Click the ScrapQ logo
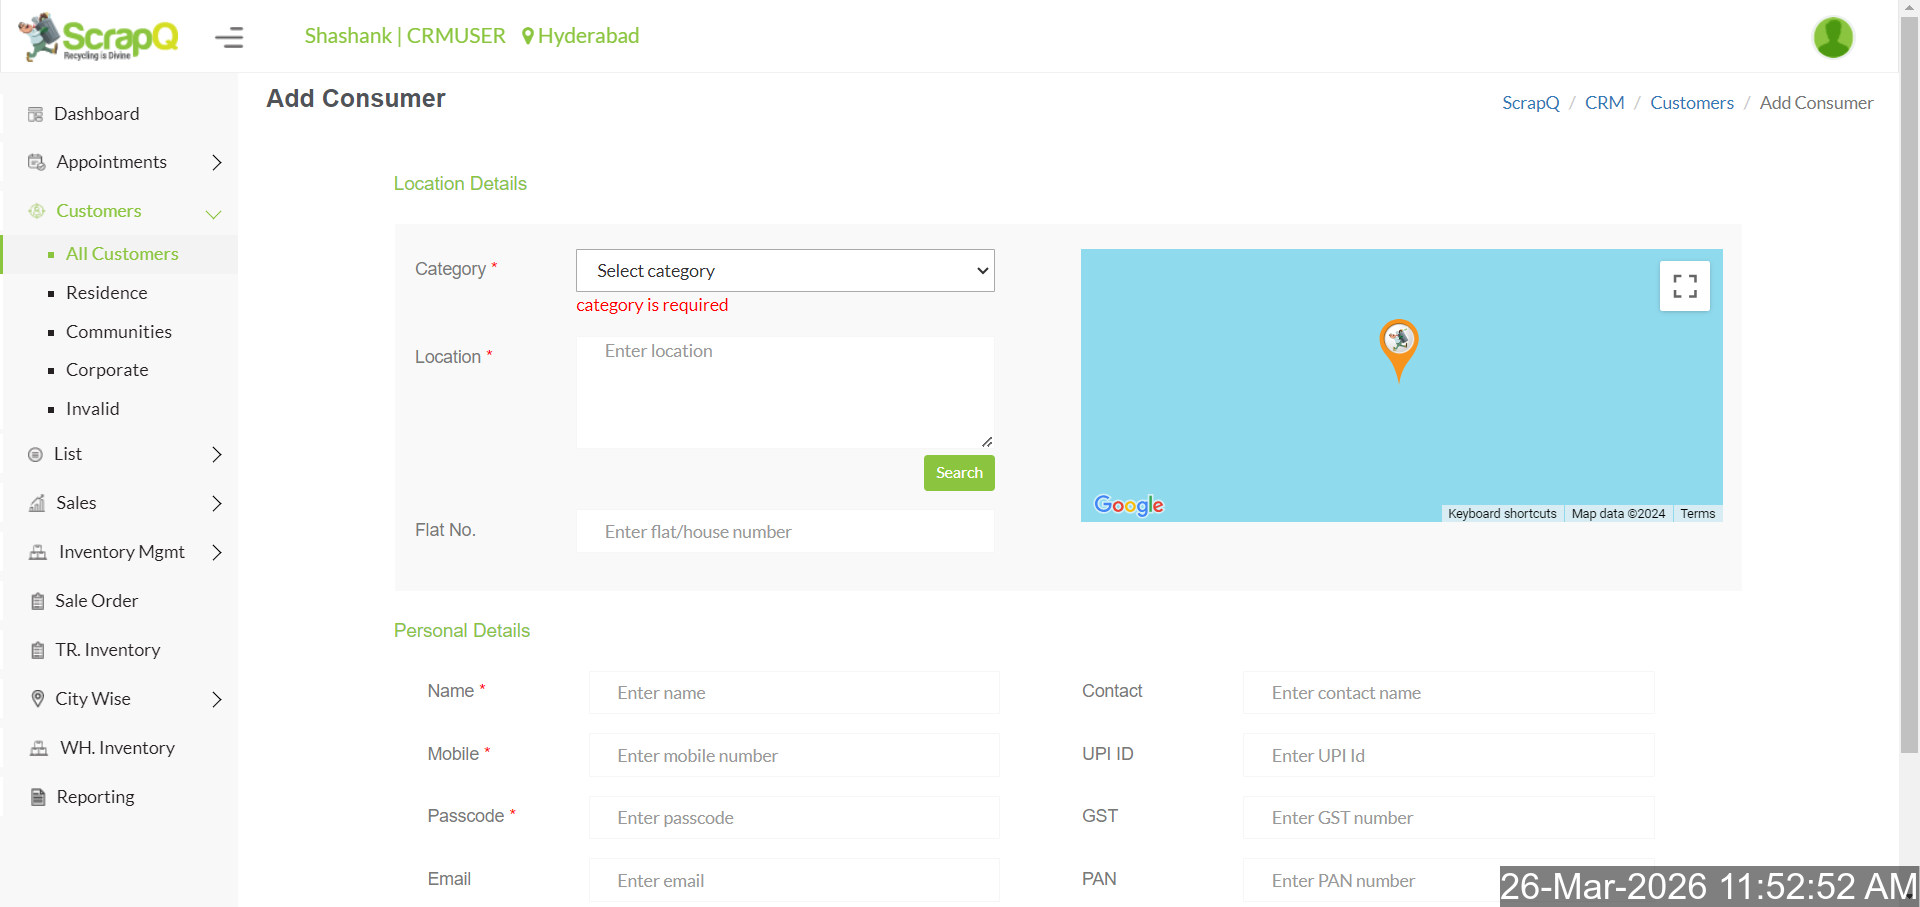 point(99,37)
